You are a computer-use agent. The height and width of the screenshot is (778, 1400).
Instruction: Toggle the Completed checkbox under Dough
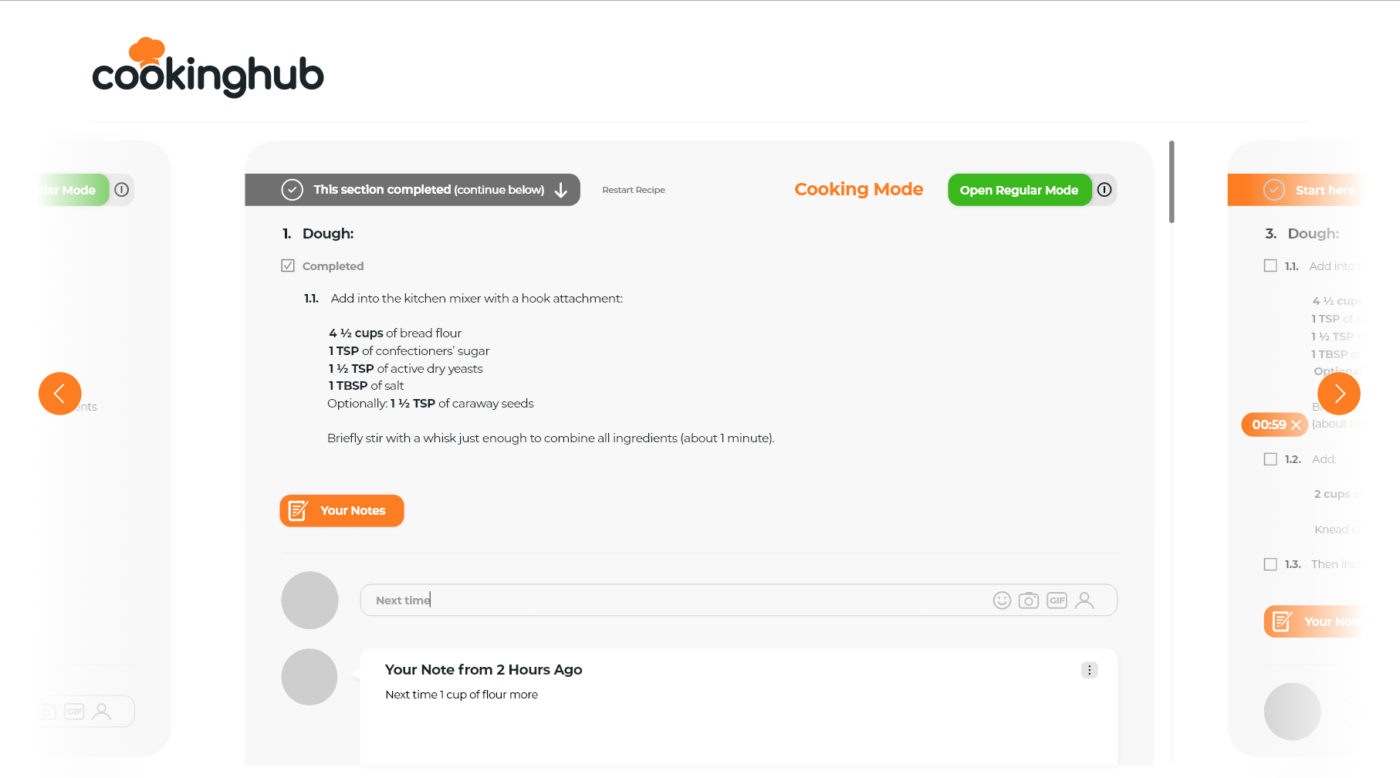288,266
